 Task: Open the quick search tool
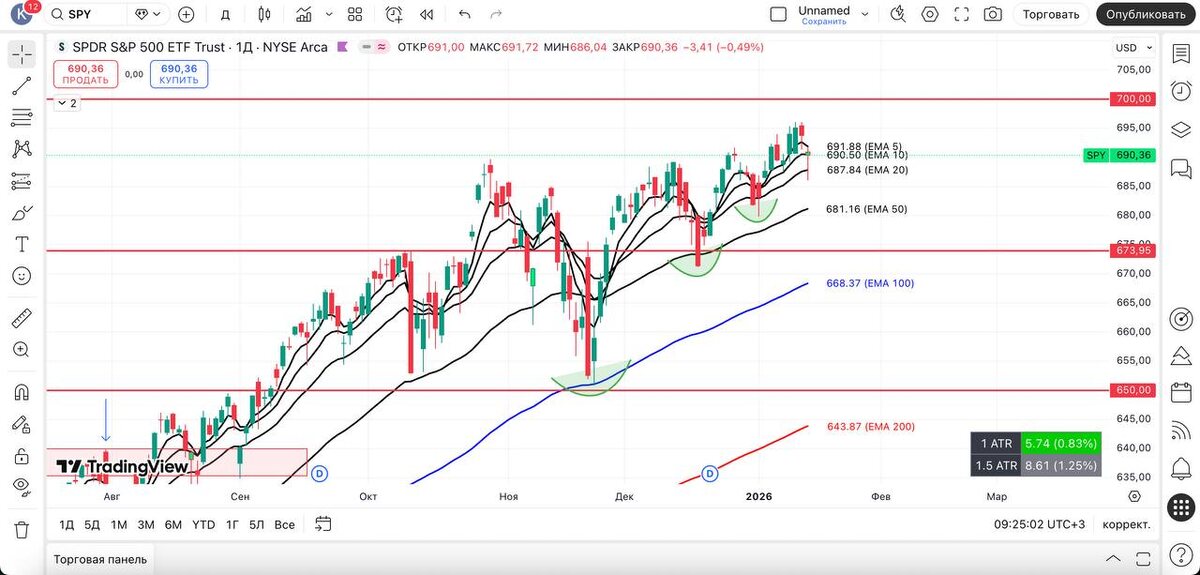click(898, 14)
